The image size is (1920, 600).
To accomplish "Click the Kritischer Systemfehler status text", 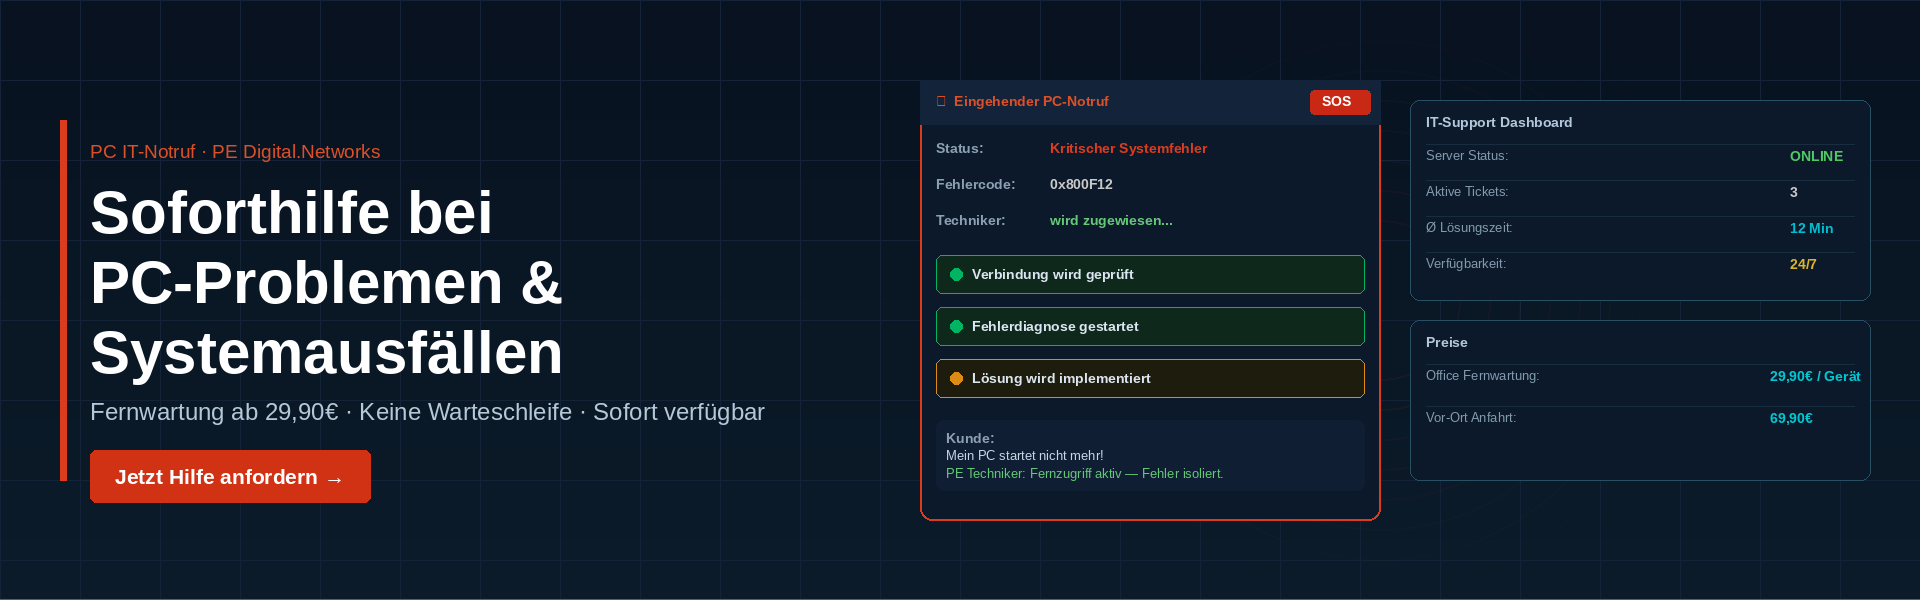I will (1128, 149).
